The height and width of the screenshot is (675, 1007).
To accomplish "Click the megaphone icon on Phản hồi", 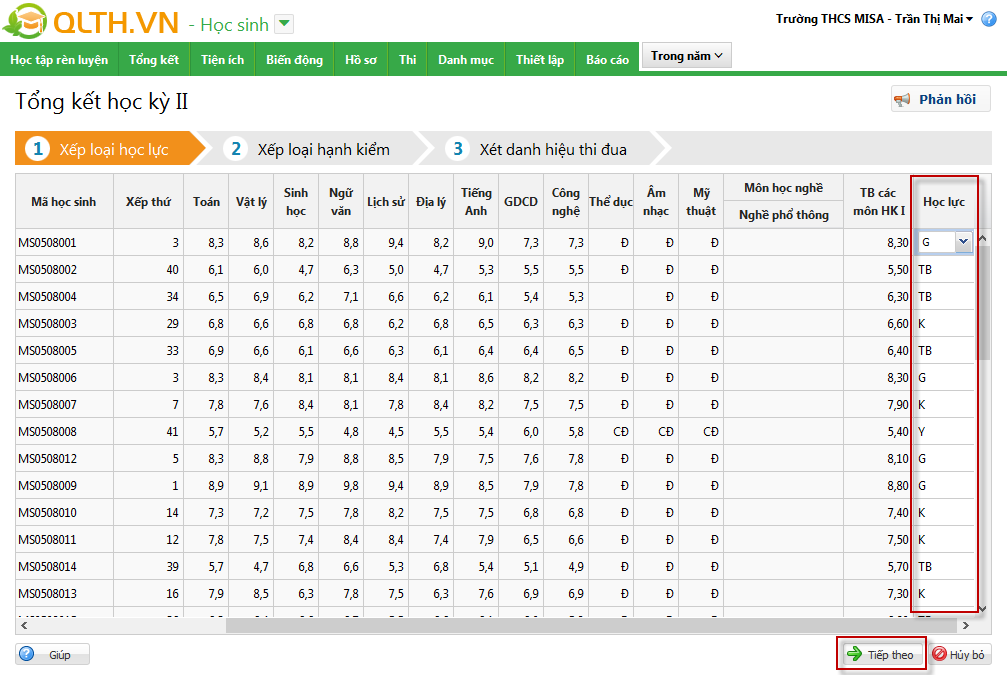I will [903, 100].
